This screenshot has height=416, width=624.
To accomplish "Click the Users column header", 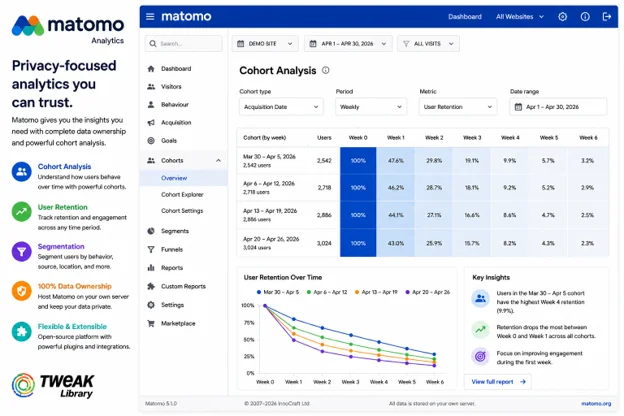I will coord(324,138).
